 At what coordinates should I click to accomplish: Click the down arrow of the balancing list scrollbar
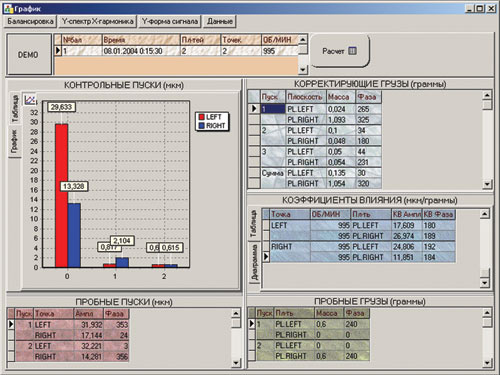tap(303, 70)
